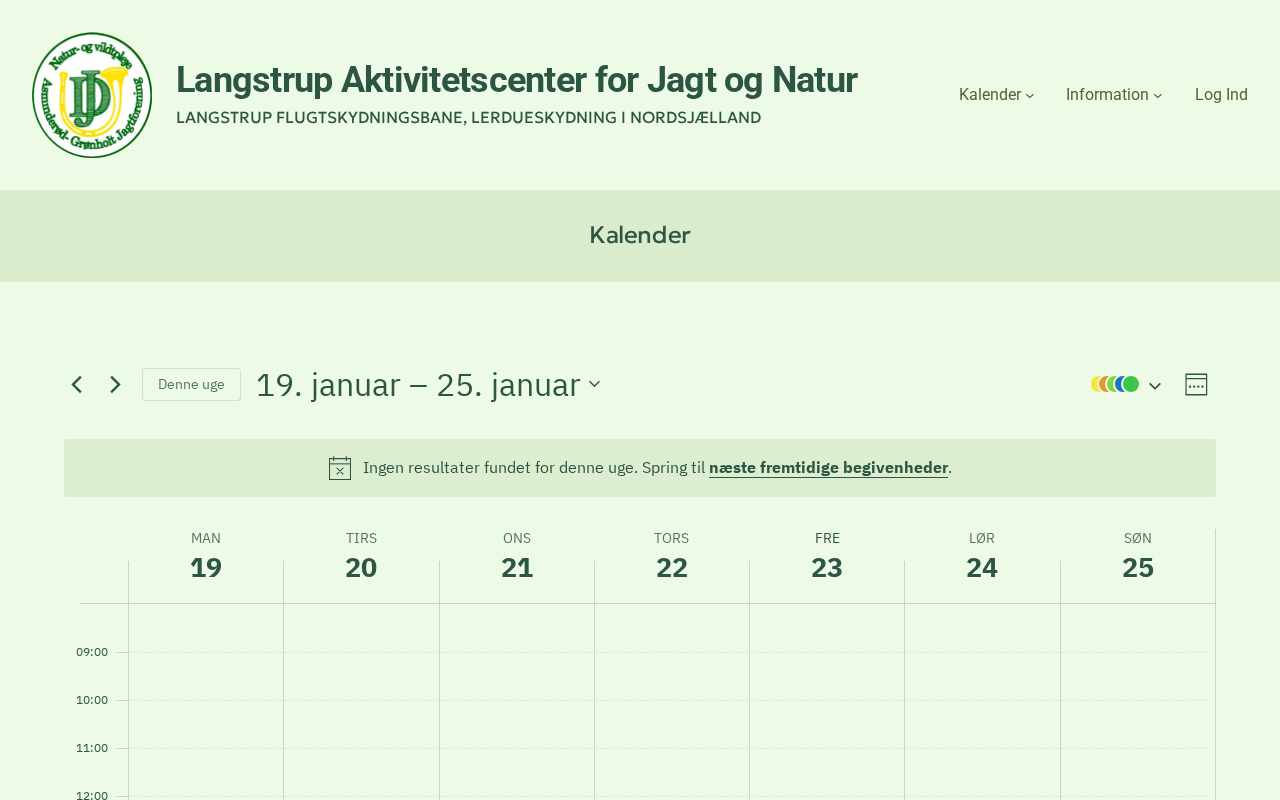This screenshot has width=1280, height=800.
Task: Select Sunday 25 in the week header
Action: point(1138,567)
